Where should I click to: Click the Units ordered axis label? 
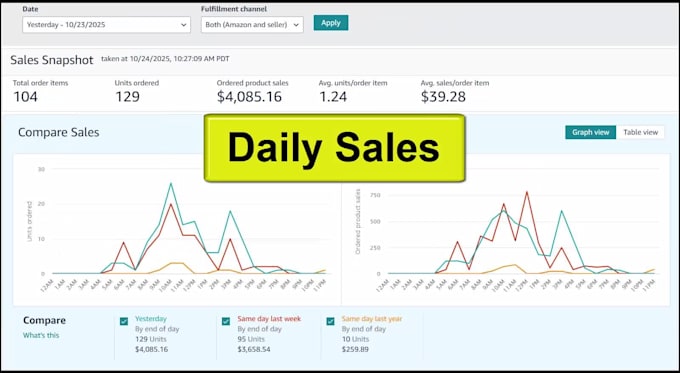coord(29,221)
